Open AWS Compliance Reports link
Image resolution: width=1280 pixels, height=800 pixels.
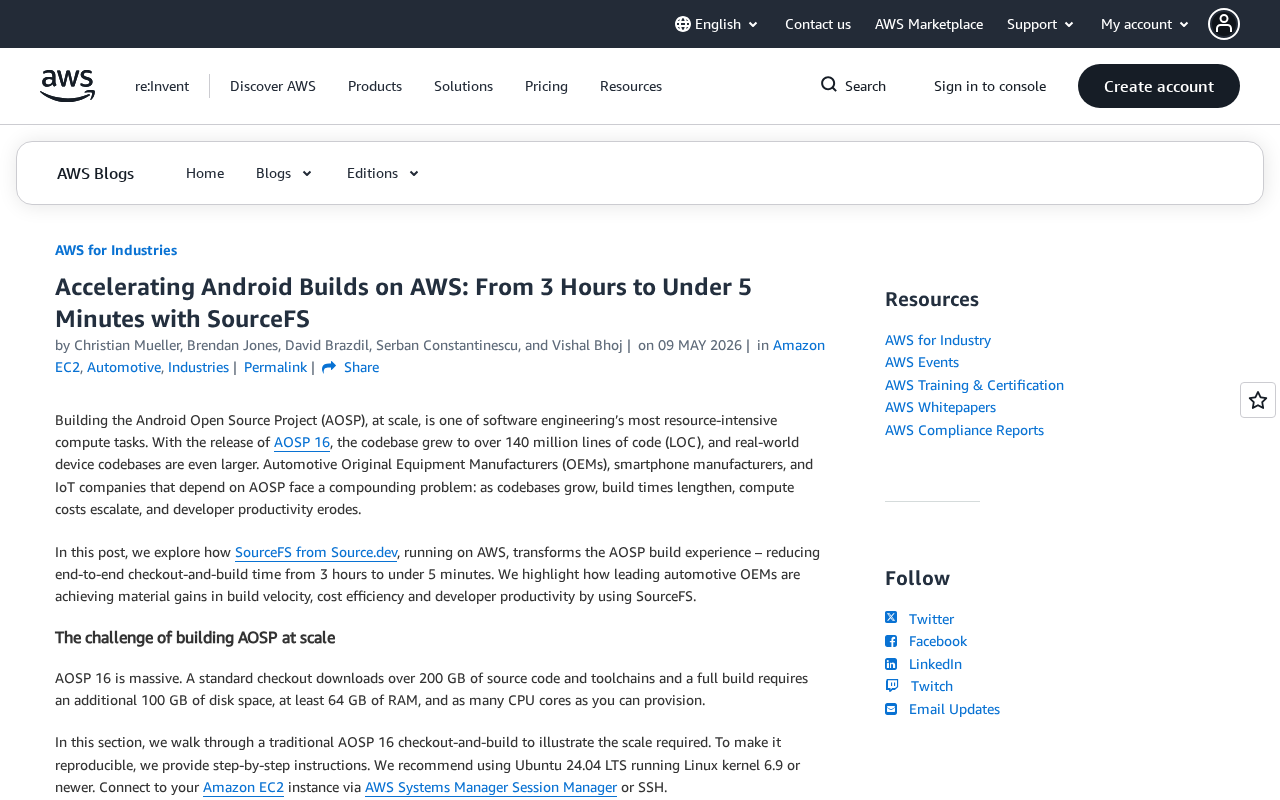964,430
